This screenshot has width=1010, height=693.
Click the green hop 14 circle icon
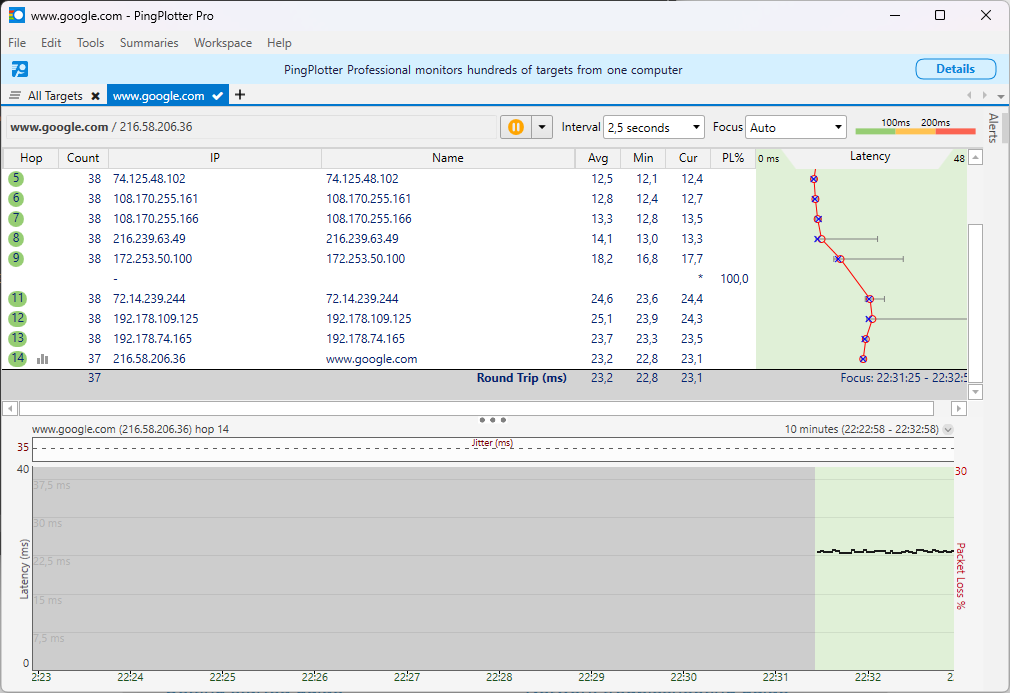click(x=17, y=358)
